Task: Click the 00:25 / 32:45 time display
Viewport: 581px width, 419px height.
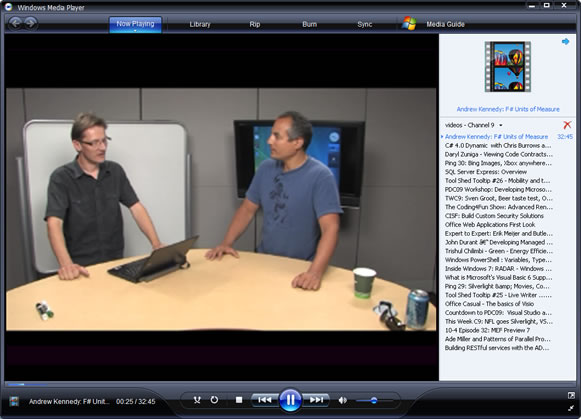Action: [136, 402]
